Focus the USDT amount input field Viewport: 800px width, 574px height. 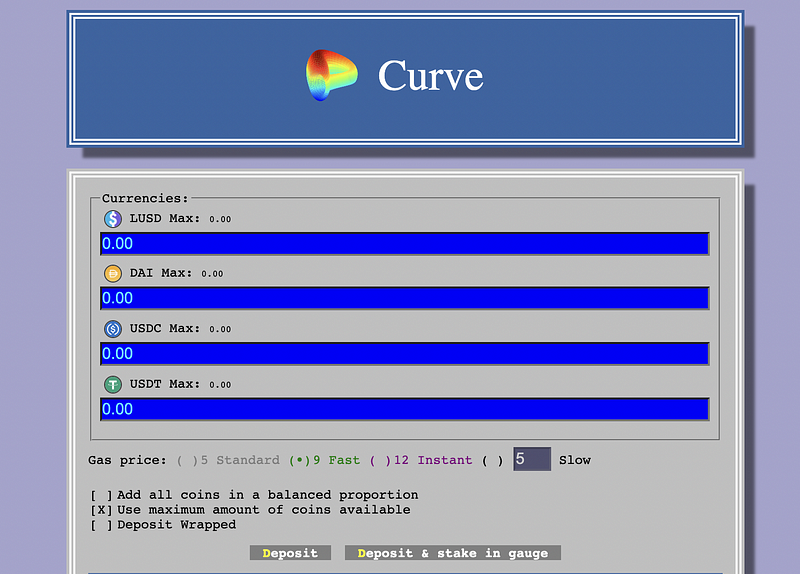405,409
